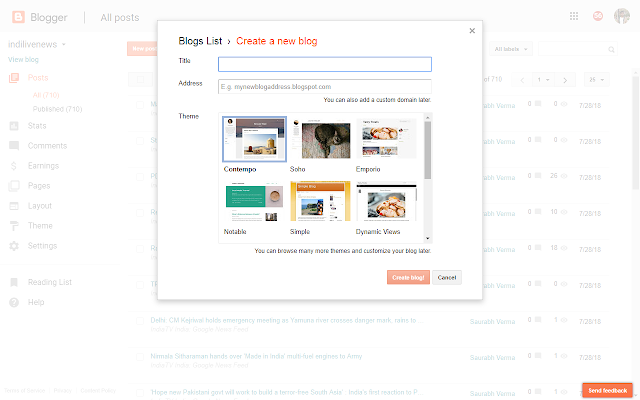Click the views eye icon for Delhi post
640x400 pixels.
pos(564,320)
